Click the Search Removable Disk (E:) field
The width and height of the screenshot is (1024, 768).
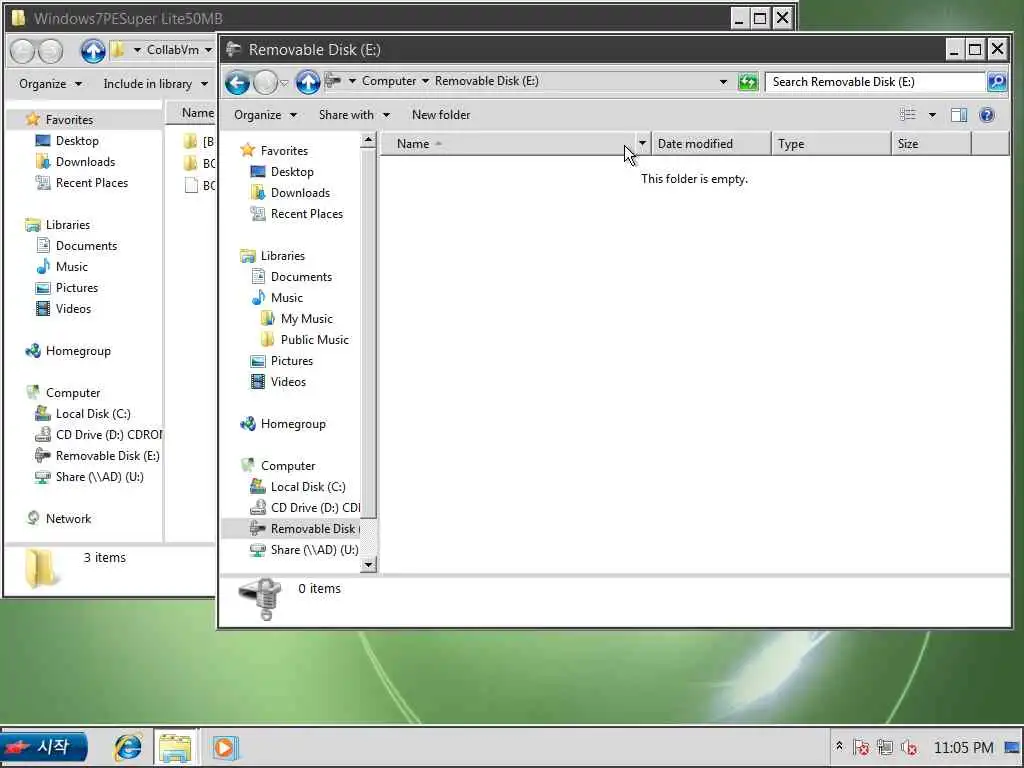pyautogui.click(x=875, y=82)
